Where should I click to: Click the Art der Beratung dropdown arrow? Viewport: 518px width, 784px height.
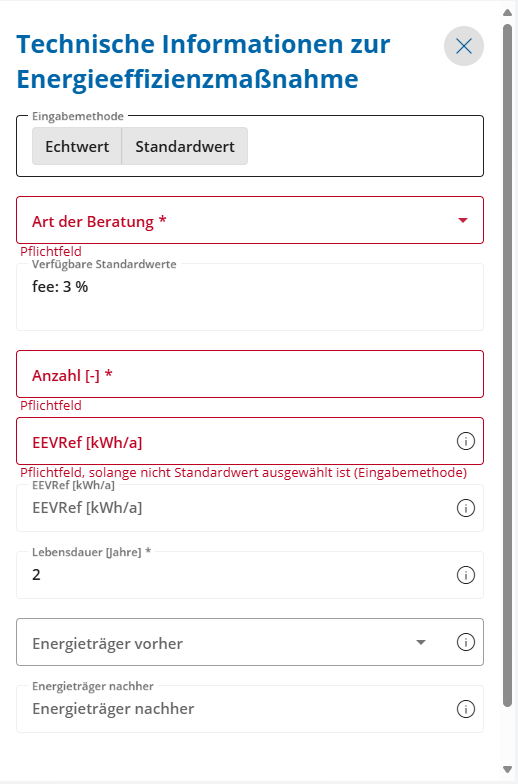[462, 220]
